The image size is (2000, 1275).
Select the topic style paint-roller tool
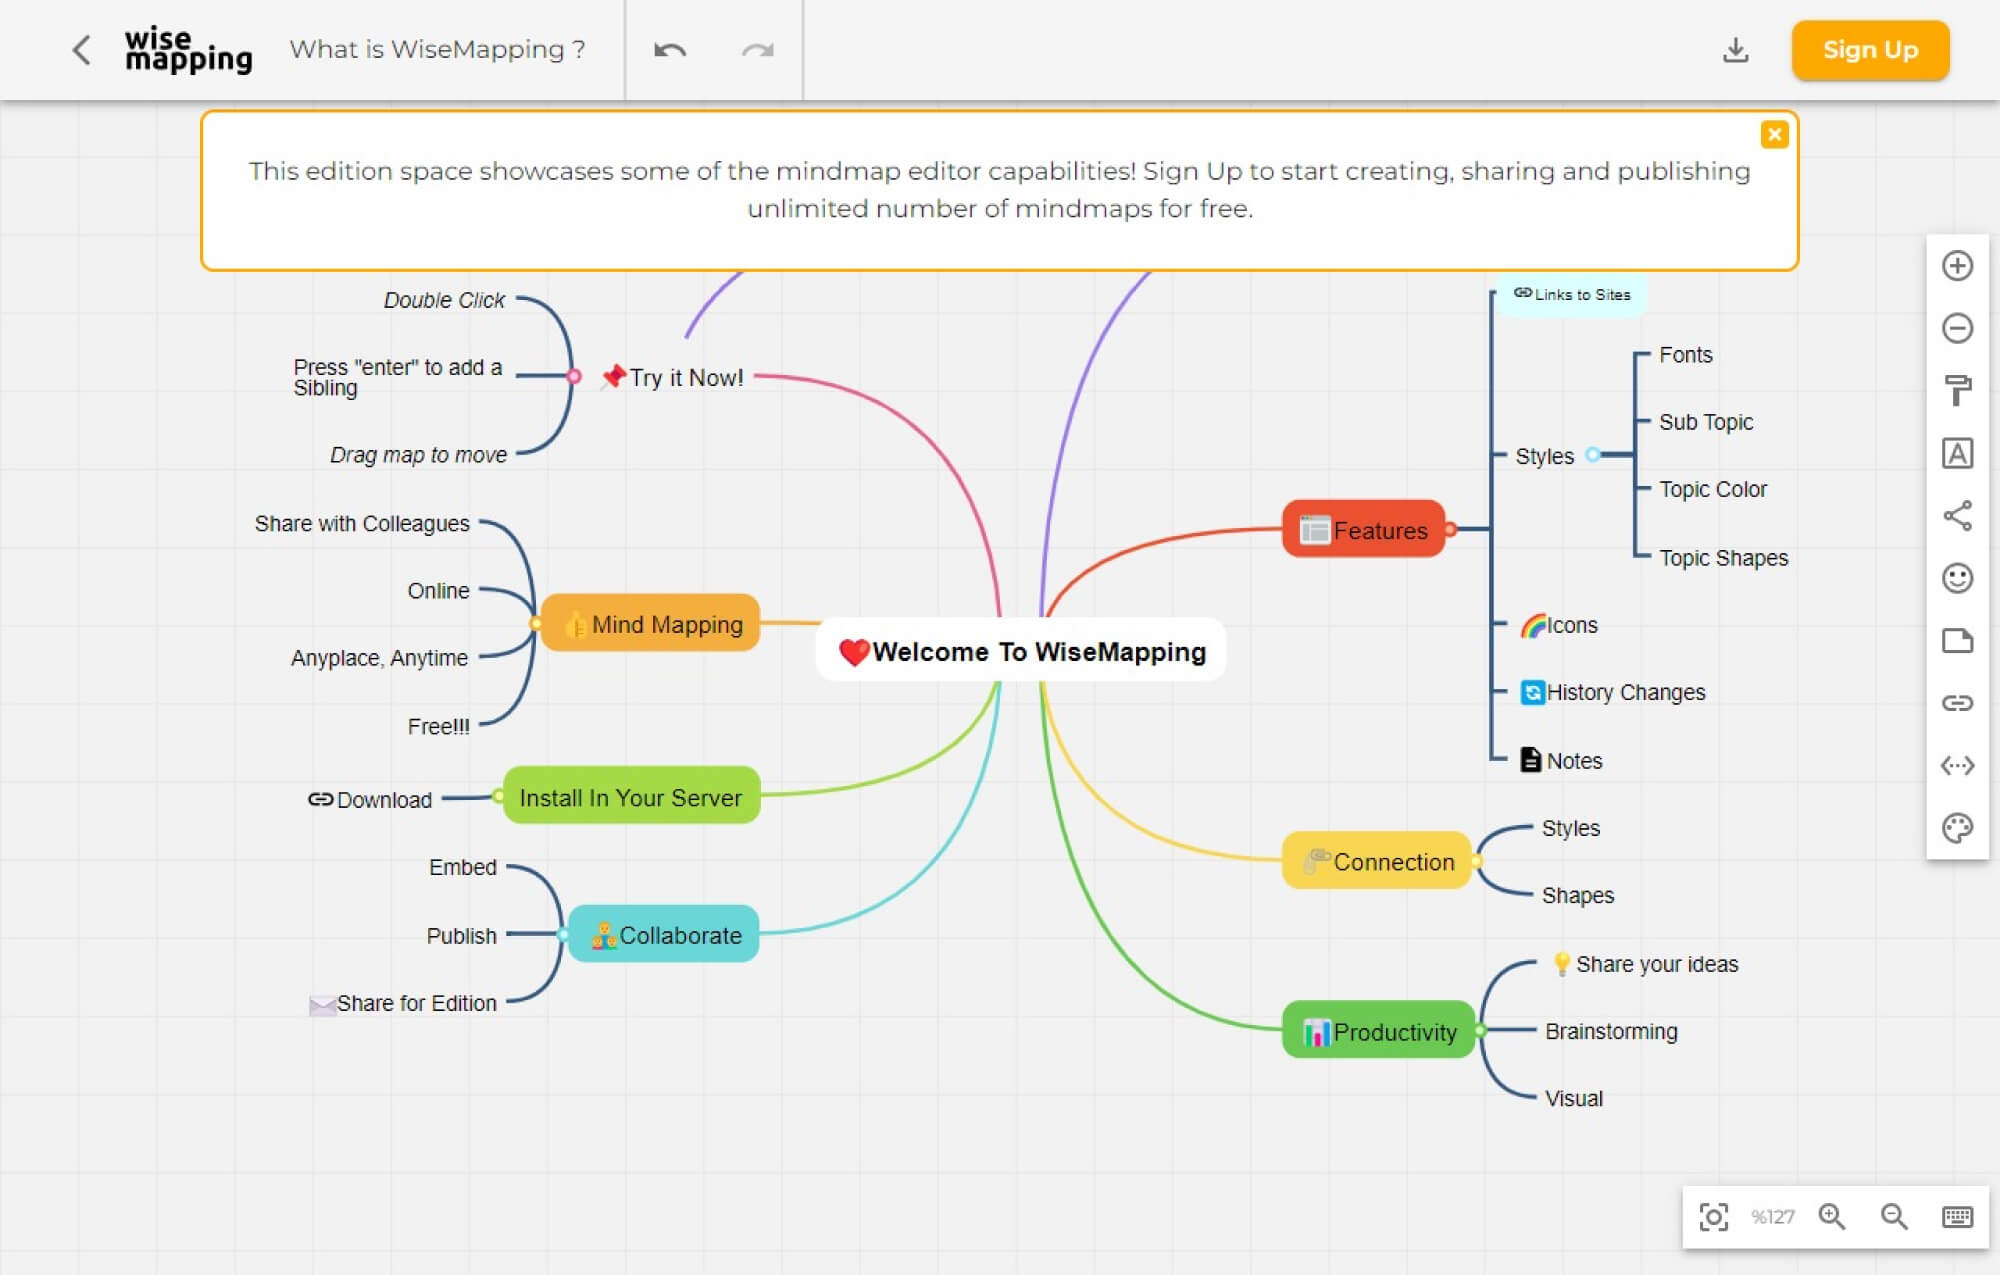[1958, 392]
